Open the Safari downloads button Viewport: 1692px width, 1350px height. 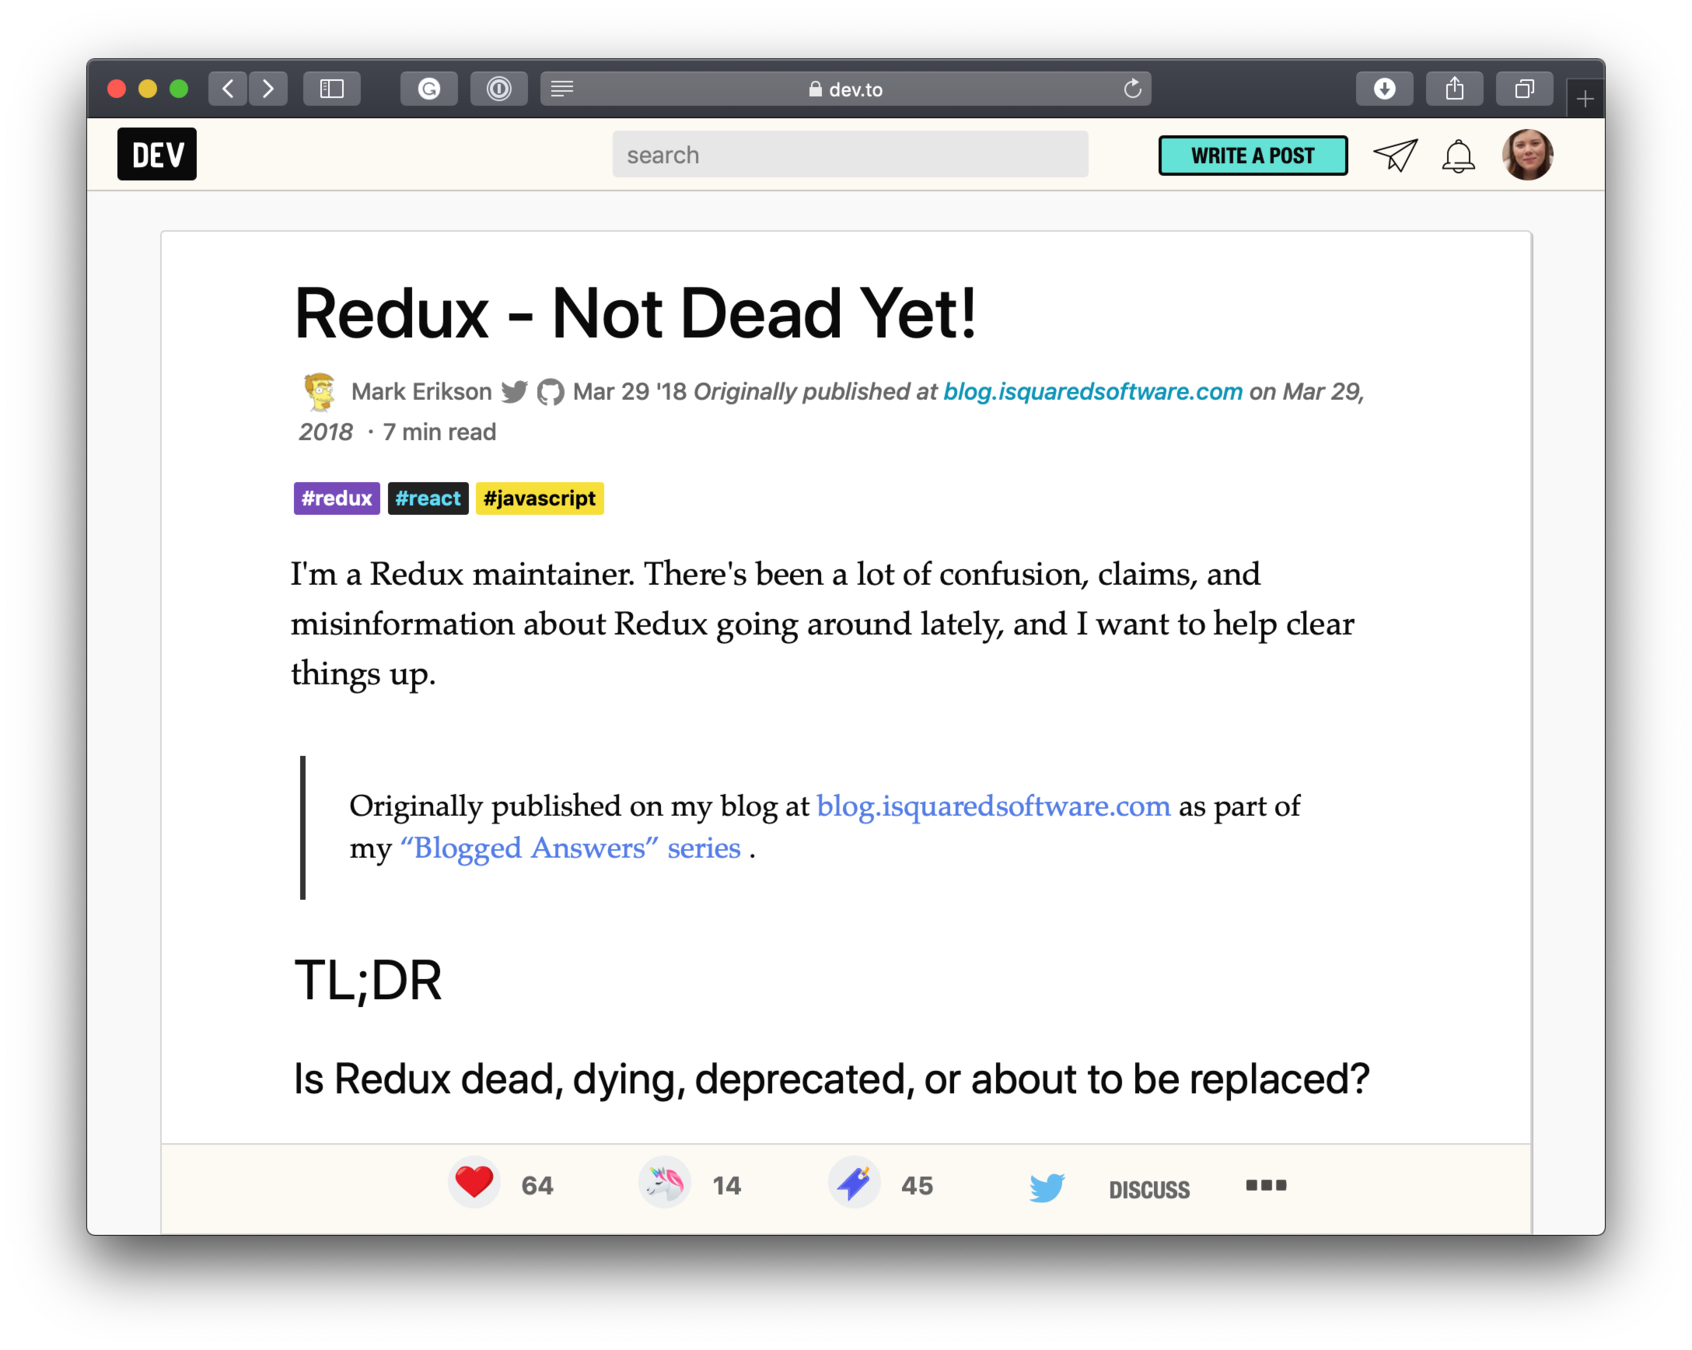tap(1384, 89)
